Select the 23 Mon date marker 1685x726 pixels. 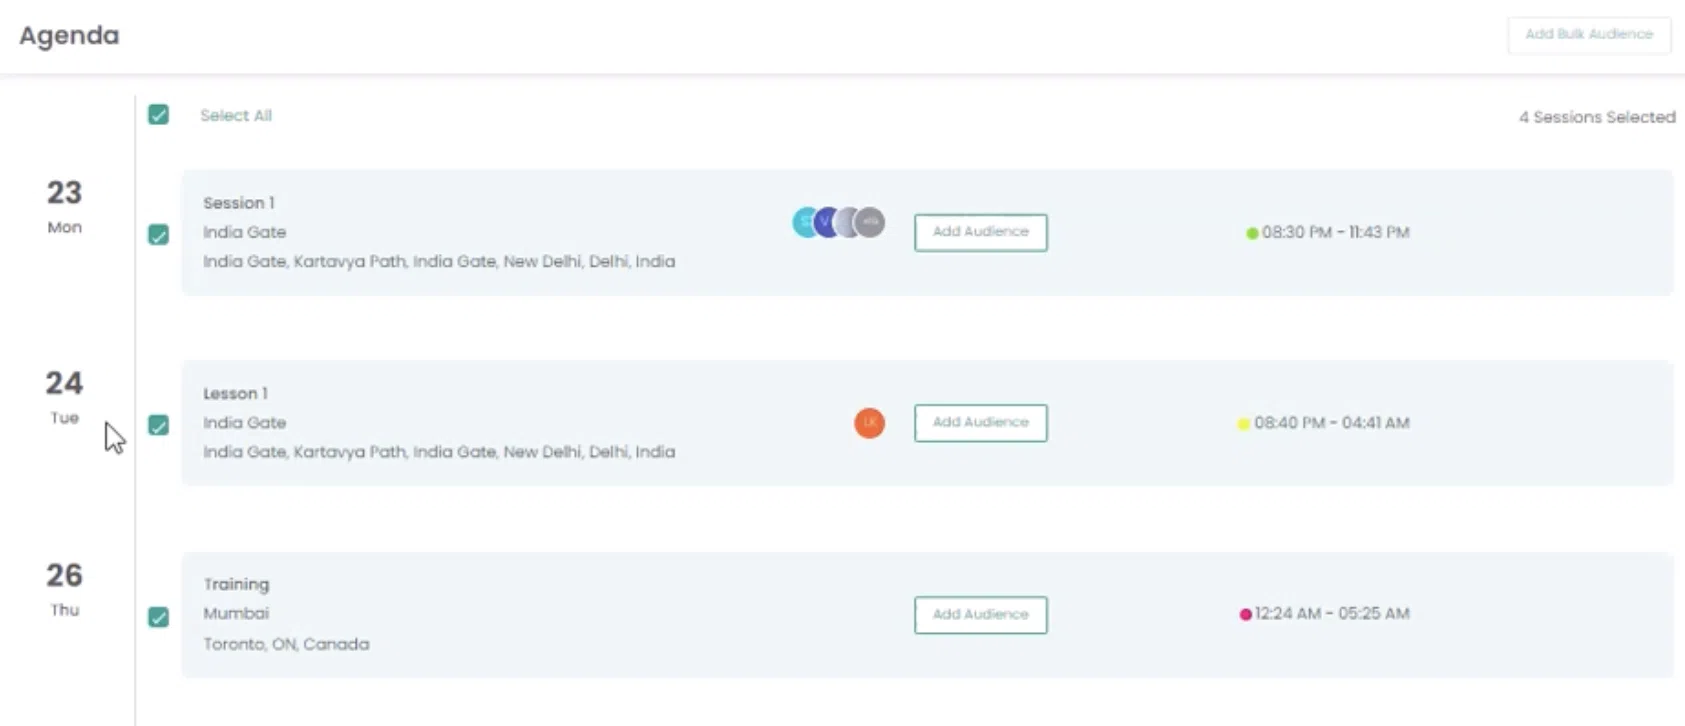64,204
